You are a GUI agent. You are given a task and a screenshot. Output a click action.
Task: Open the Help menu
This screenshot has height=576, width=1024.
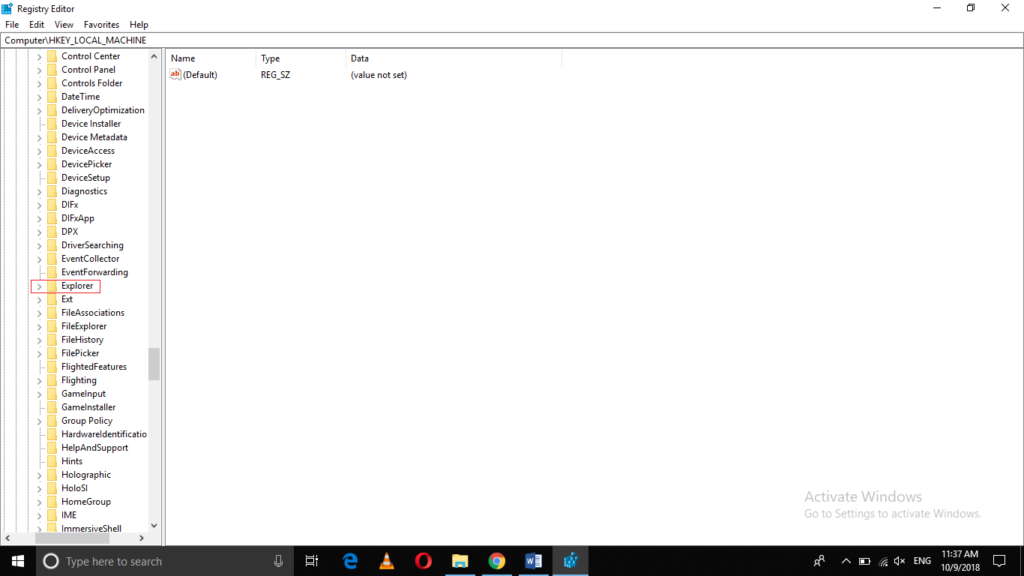138,25
